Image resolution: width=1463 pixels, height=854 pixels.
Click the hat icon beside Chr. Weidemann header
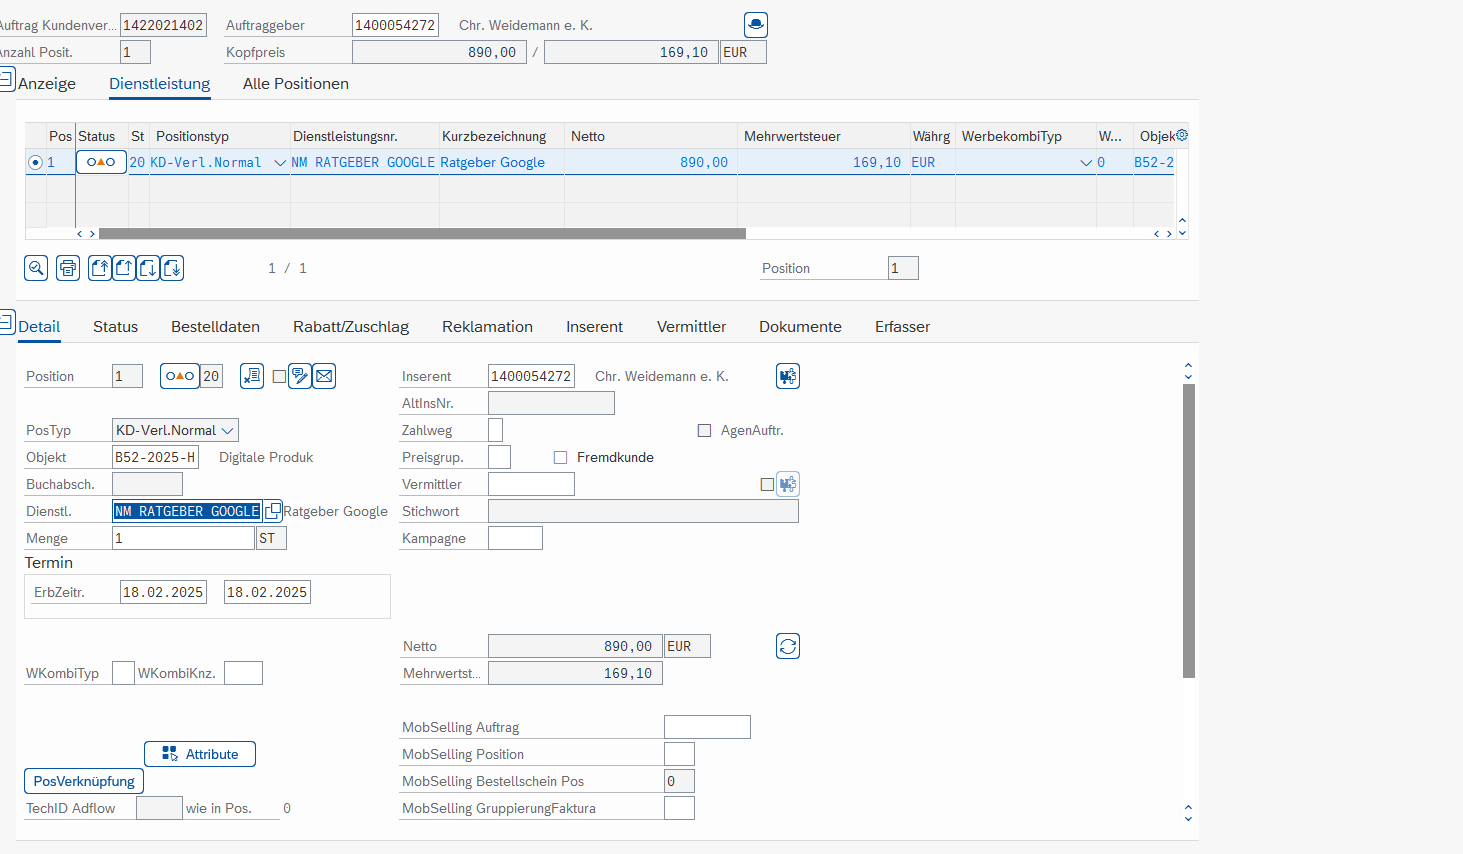(756, 24)
